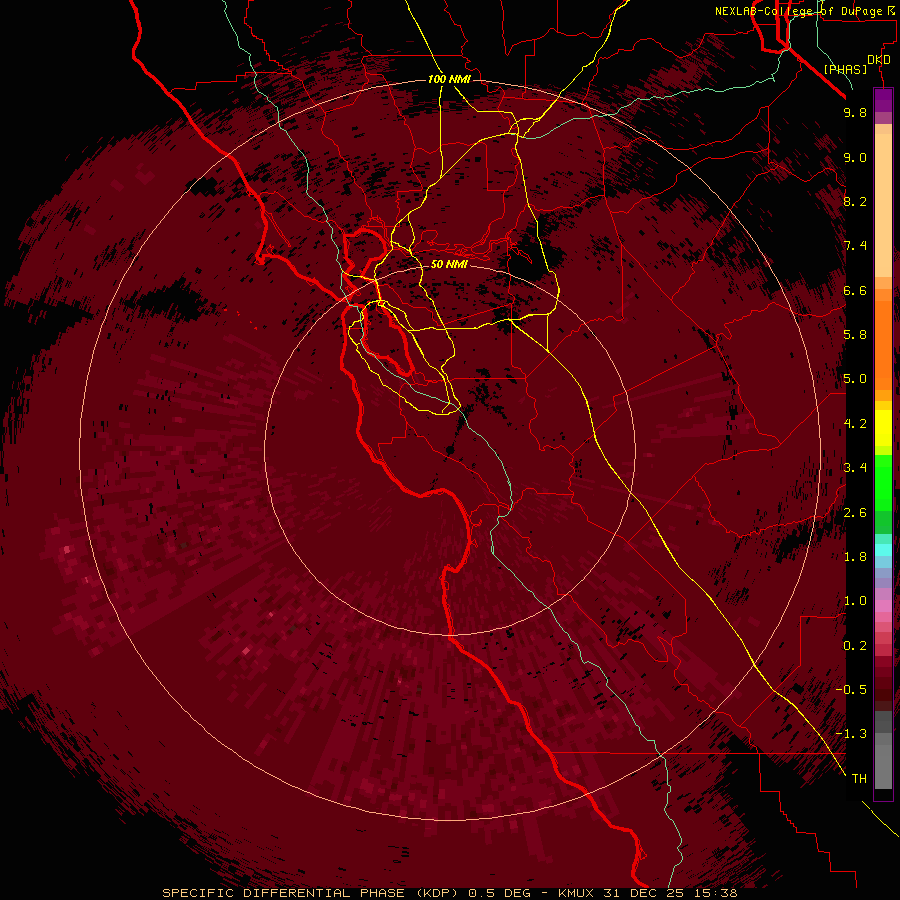Click the 2.6 scale value

[855, 513]
